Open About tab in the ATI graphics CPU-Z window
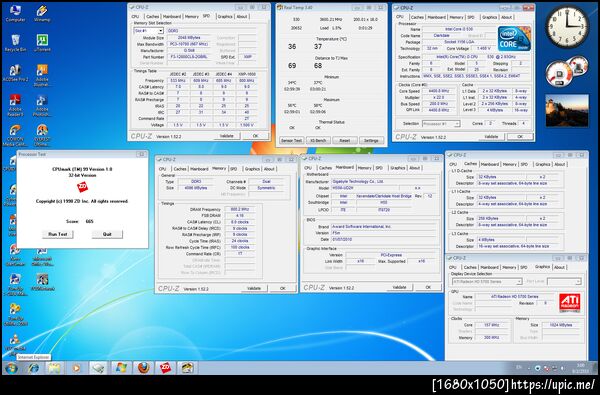This screenshot has height=395, width=600. pyautogui.click(x=559, y=267)
